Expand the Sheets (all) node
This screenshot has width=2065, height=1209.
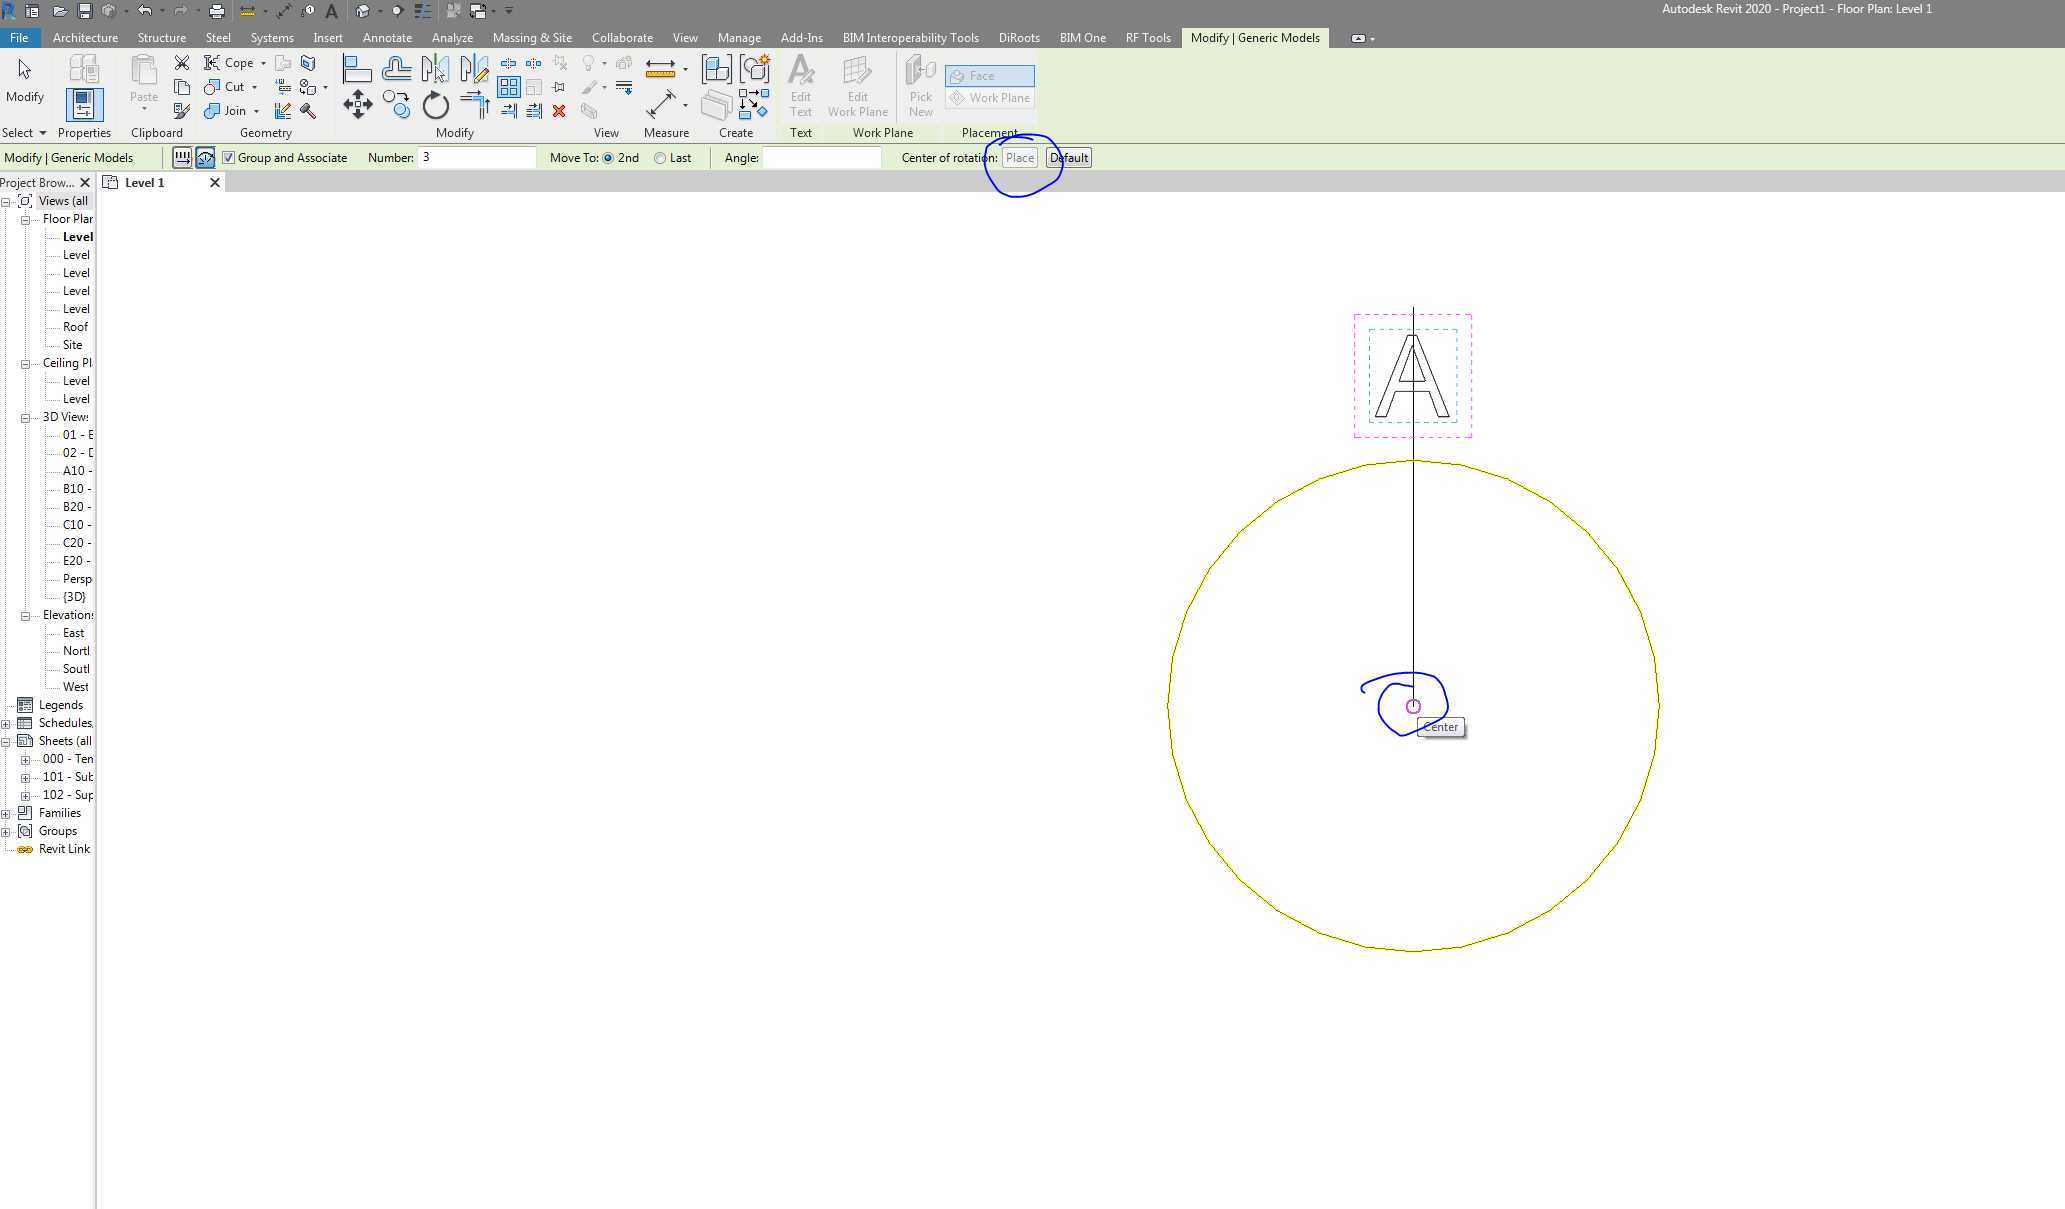(7, 740)
